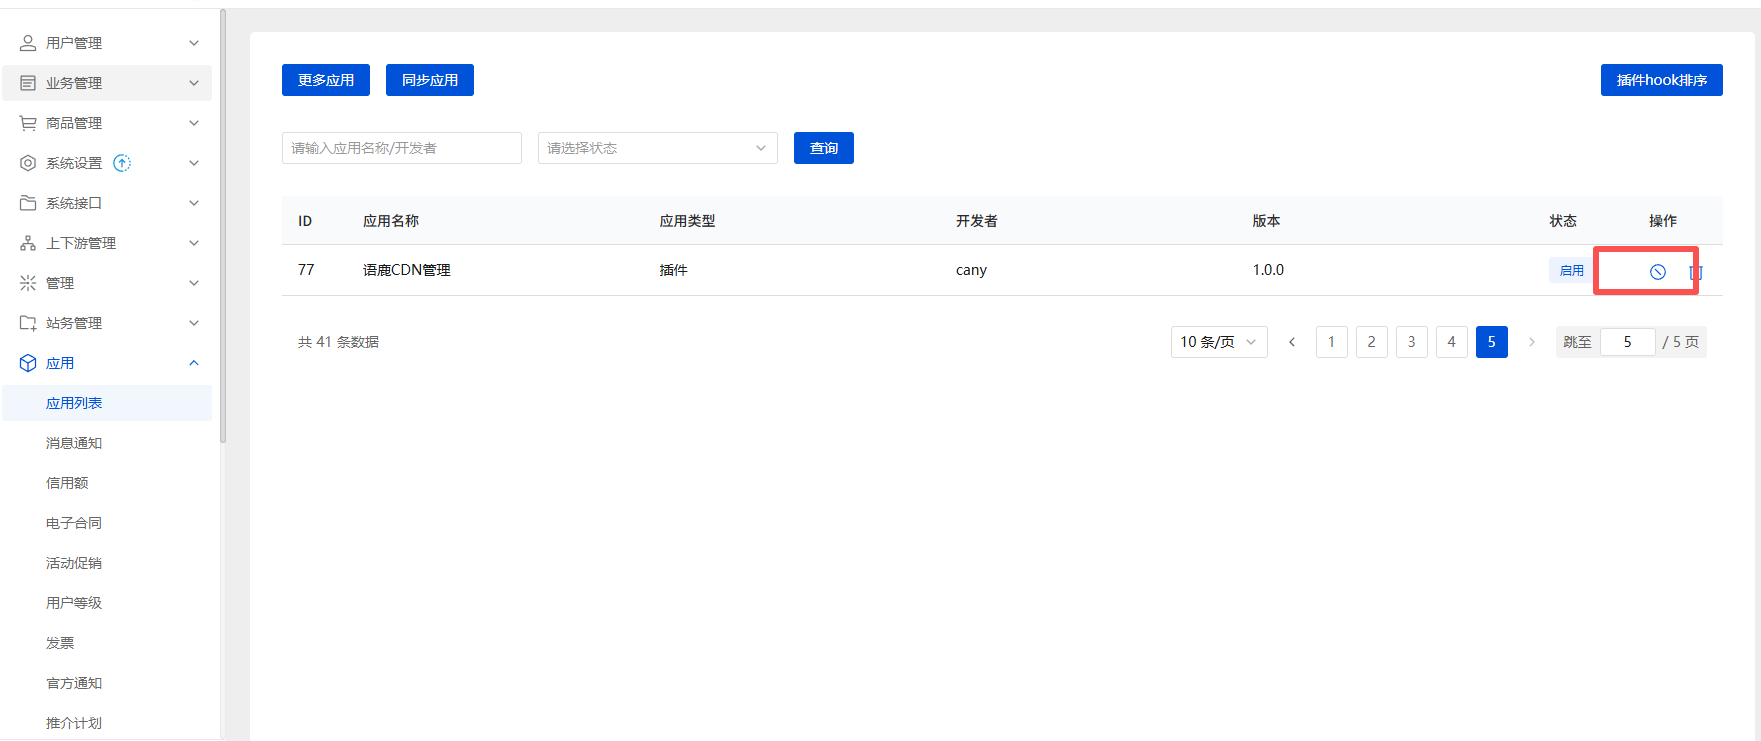Viewport: 1761px width, 741px height.
Task: Expand the 业务管理 menu chevron
Action: point(194,83)
